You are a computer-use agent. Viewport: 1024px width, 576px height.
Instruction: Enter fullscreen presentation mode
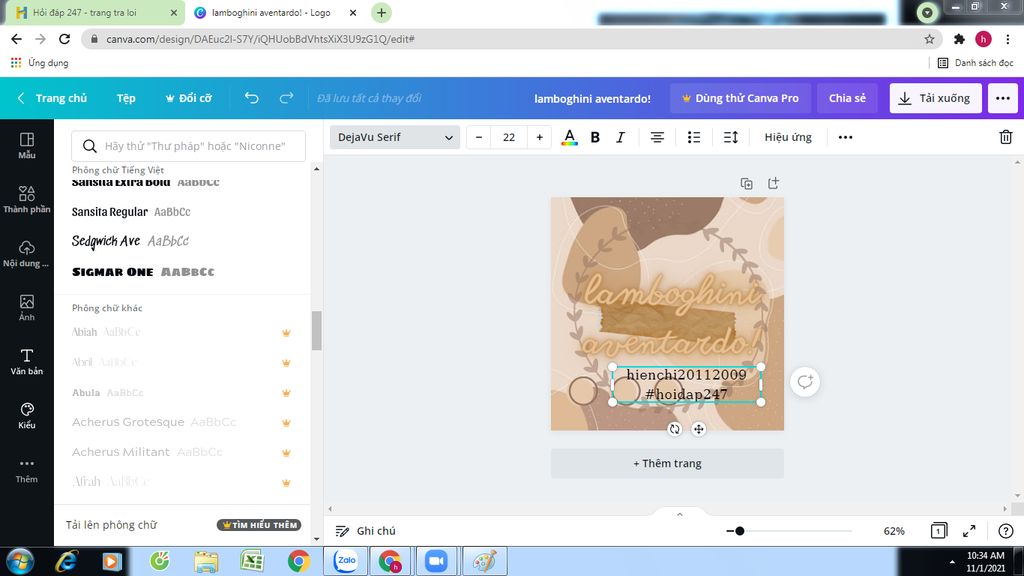coord(969,531)
